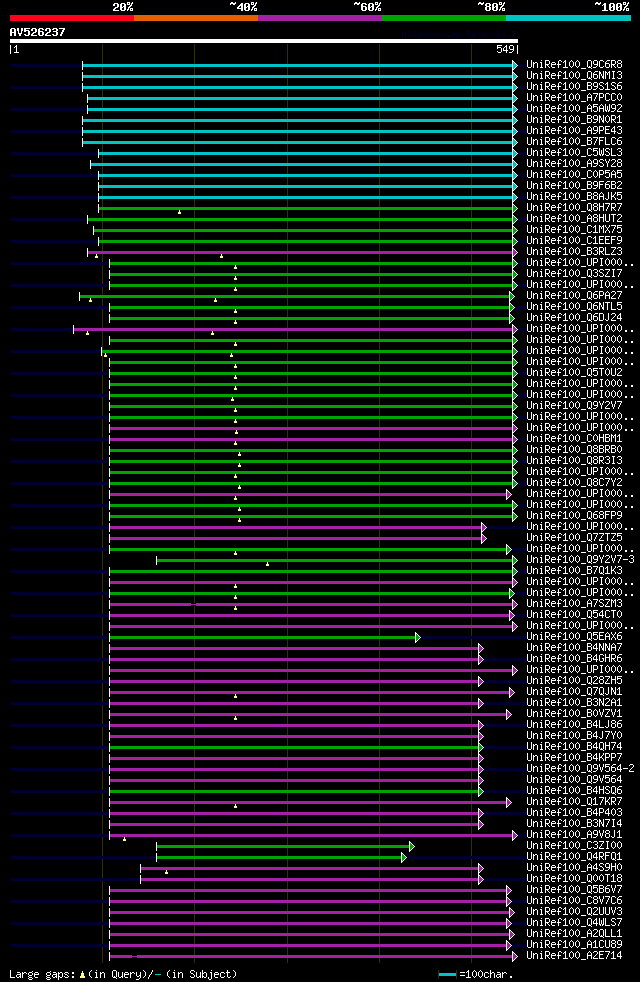Click label UniRef100_Q5B6V7
Viewport: 640px width, 982px height.
[574, 890]
